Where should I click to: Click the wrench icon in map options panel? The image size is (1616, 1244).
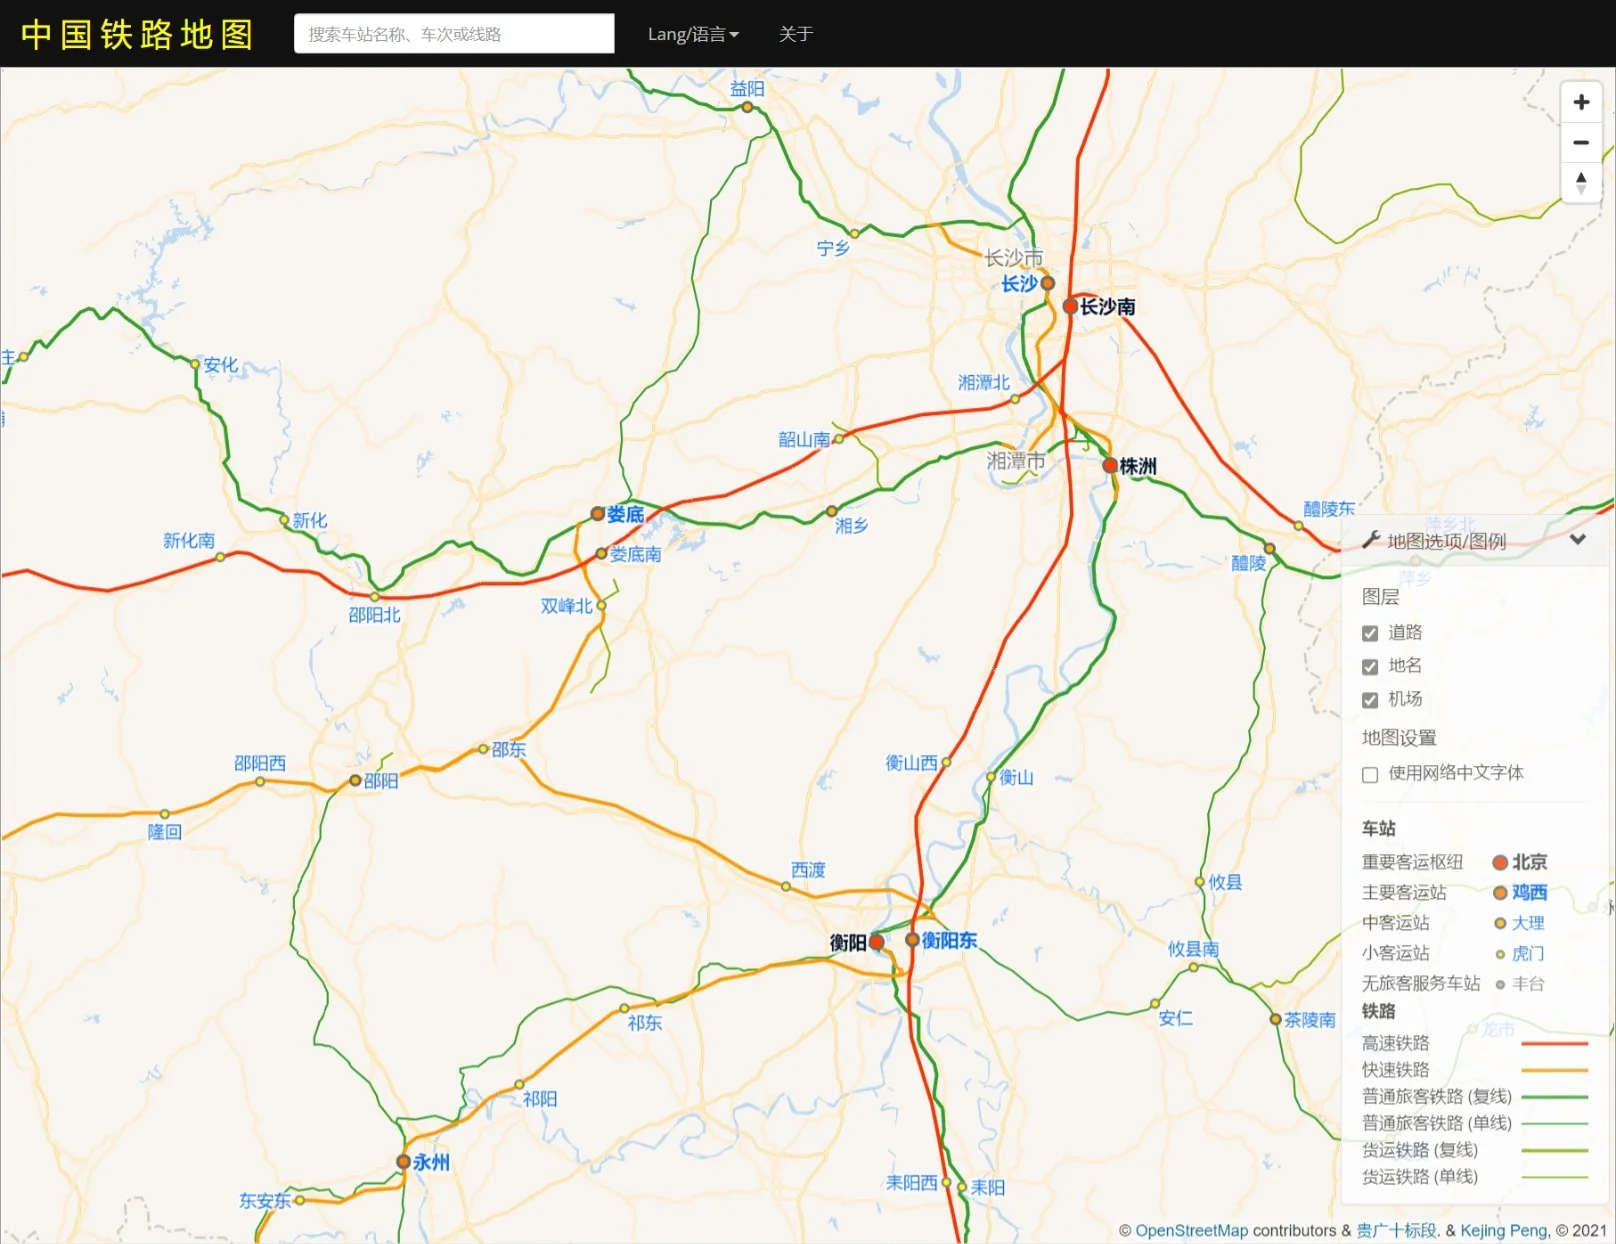1371,540
